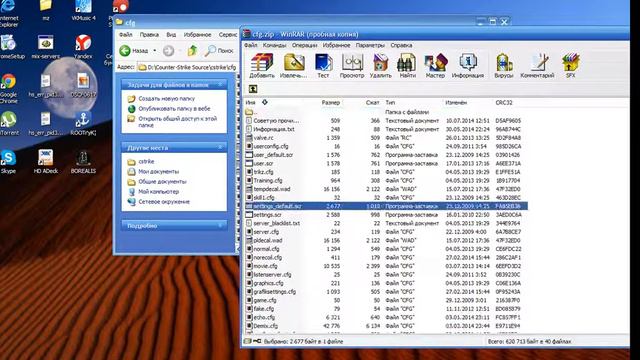Click Открыть общий доступ к этой папке

pos(178,122)
